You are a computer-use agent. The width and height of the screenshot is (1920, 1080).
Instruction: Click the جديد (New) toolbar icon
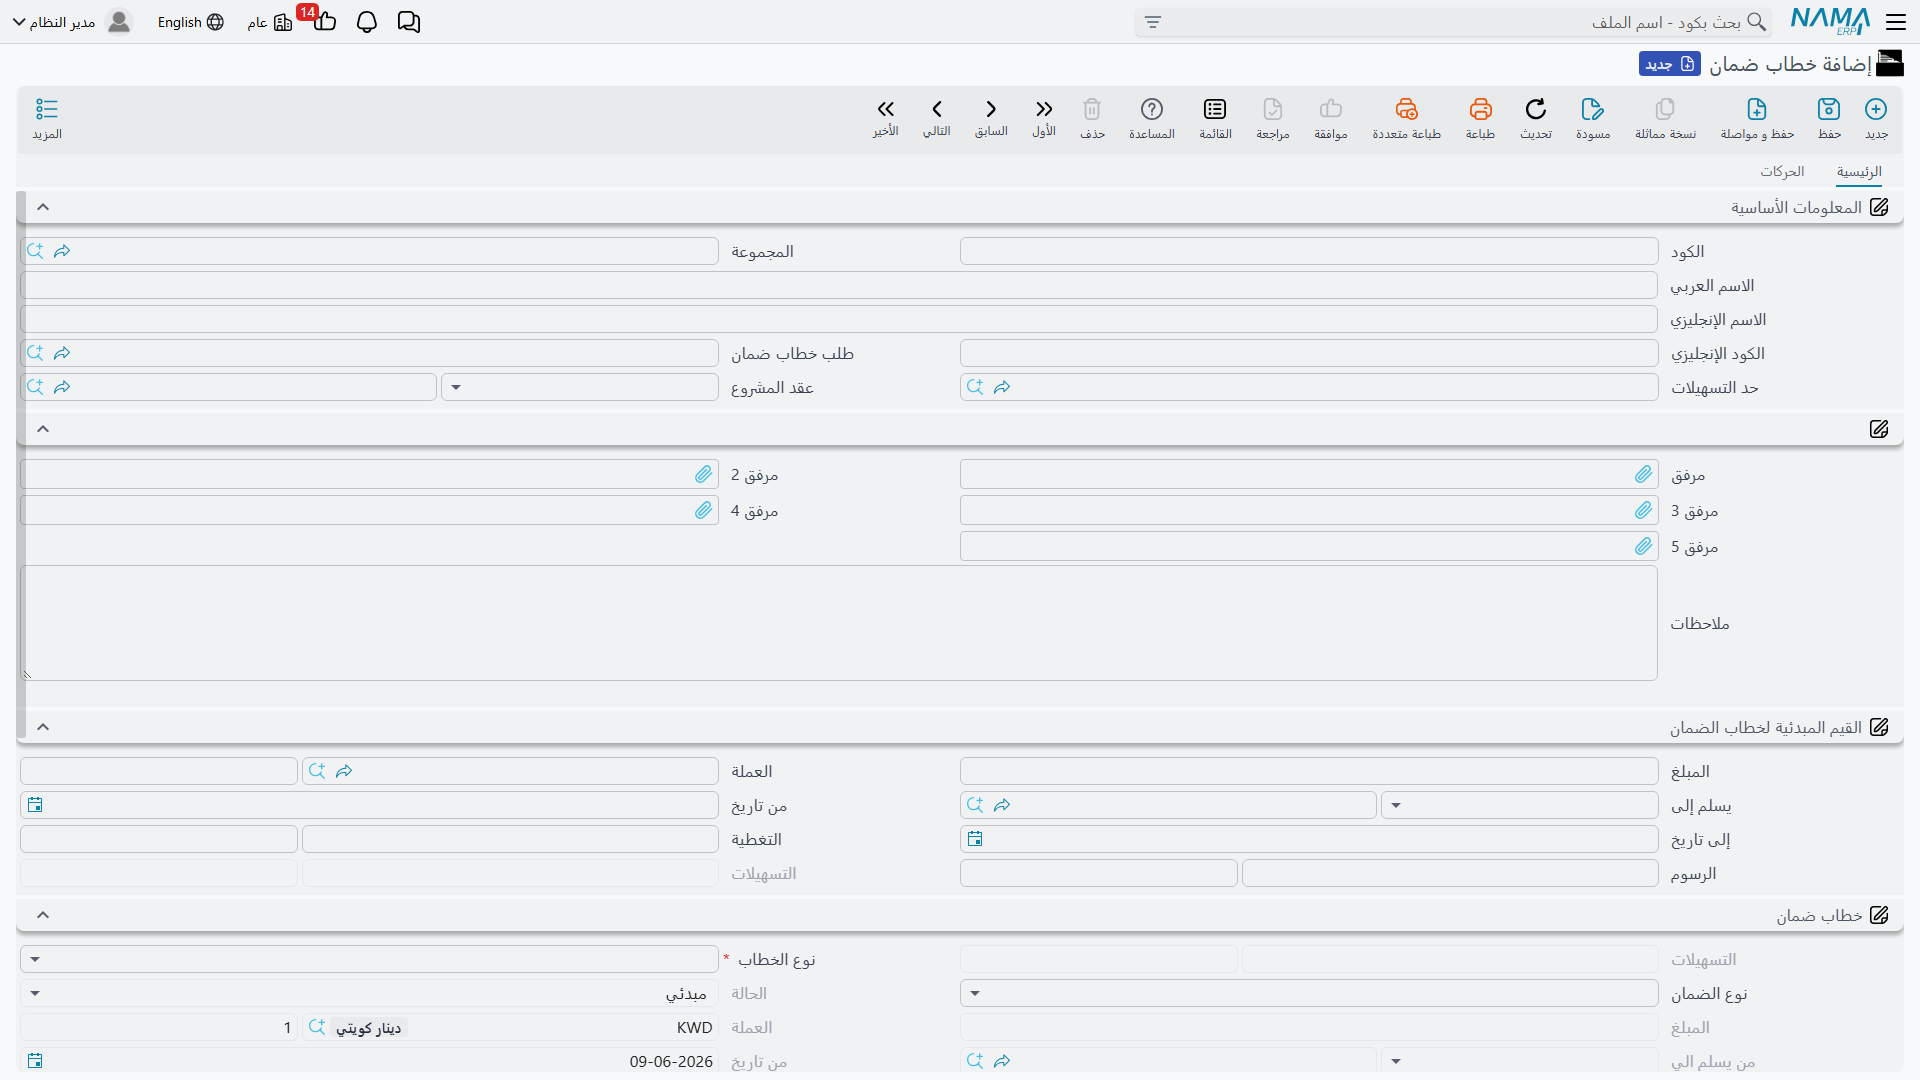[x=1876, y=109]
